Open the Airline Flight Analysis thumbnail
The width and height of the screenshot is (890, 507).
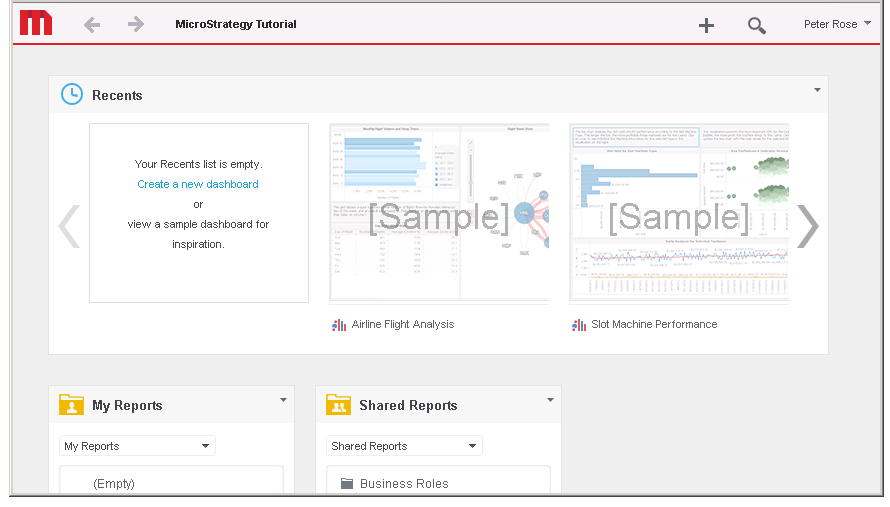click(x=439, y=213)
